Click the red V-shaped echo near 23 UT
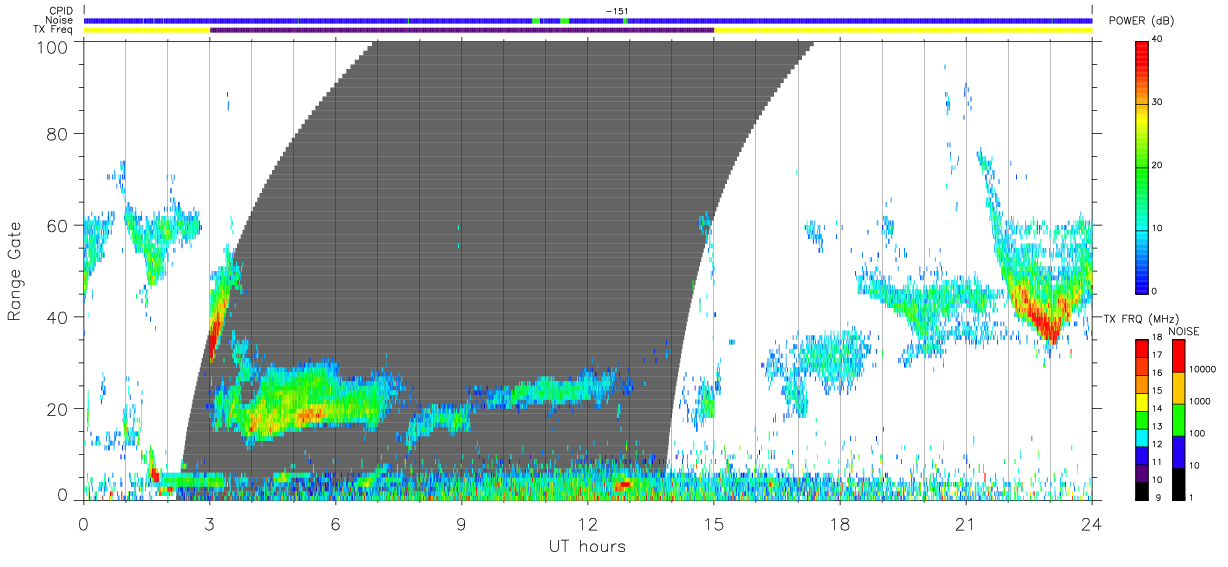 click(x=1045, y=320)
